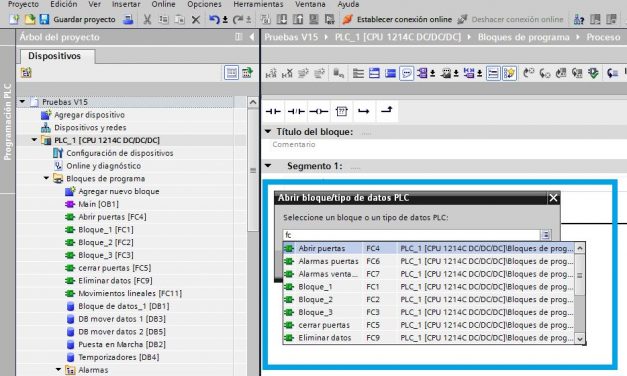Click the download to device icon
Viewport: 627px width, 376px height.
pos(282,19)
